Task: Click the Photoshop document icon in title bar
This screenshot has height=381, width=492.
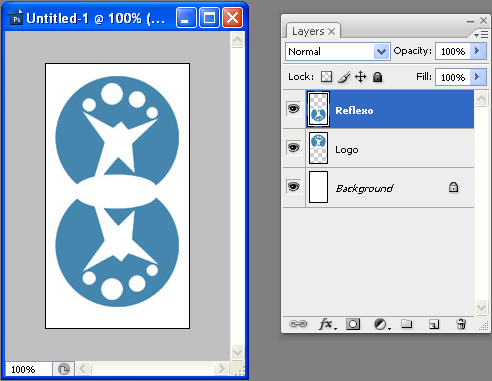Action: click(16, 18)
